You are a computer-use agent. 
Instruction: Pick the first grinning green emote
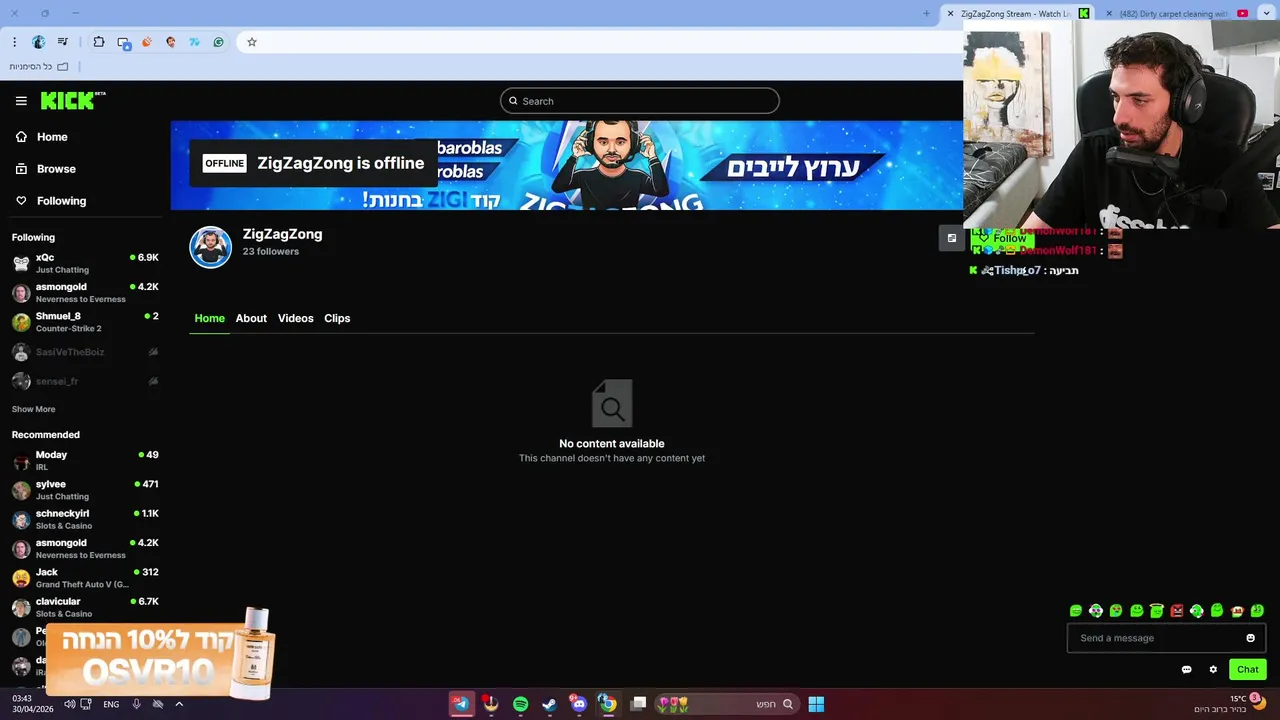(1076, 610)
